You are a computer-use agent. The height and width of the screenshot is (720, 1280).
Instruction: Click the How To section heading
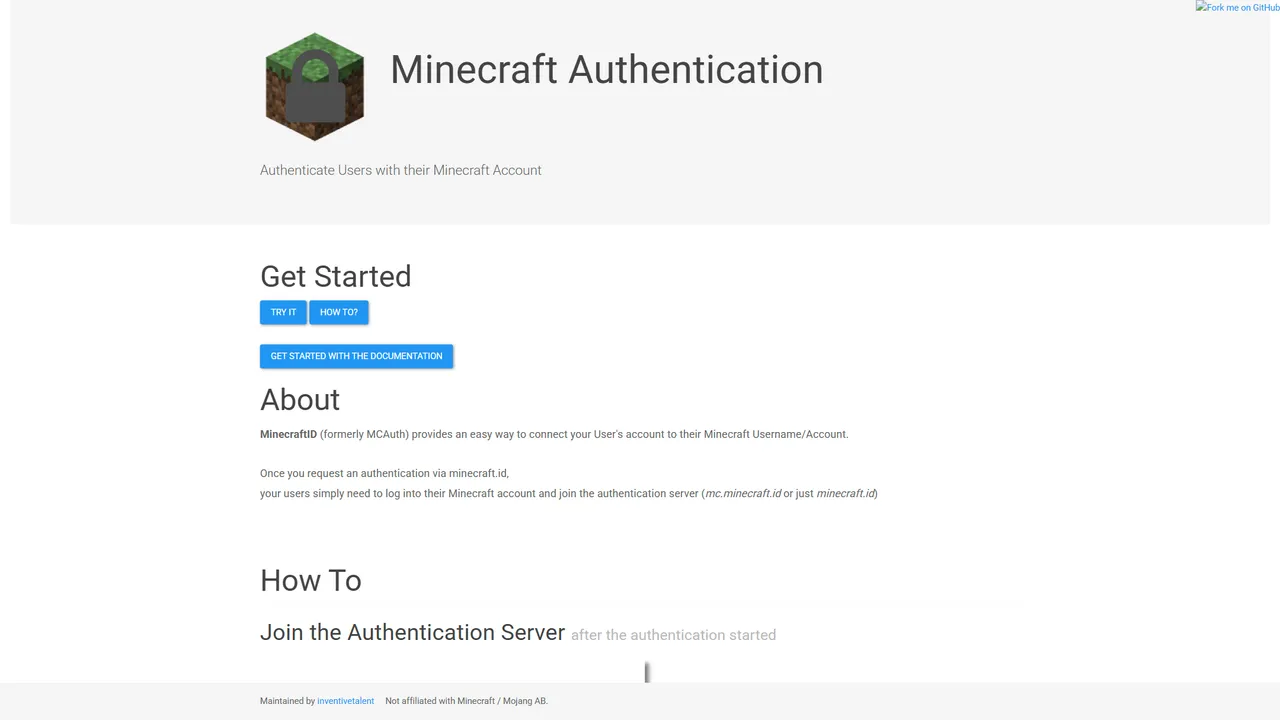[x=310, y=580]
